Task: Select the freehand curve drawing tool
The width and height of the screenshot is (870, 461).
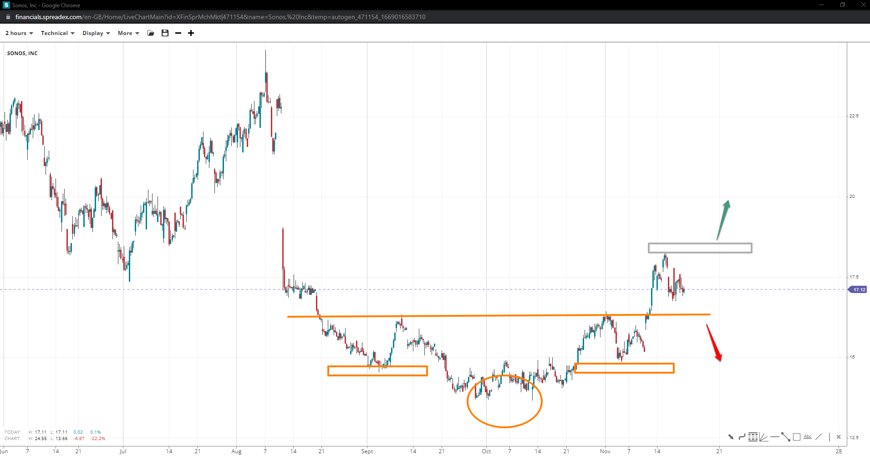Action: (x=742, y=437)
